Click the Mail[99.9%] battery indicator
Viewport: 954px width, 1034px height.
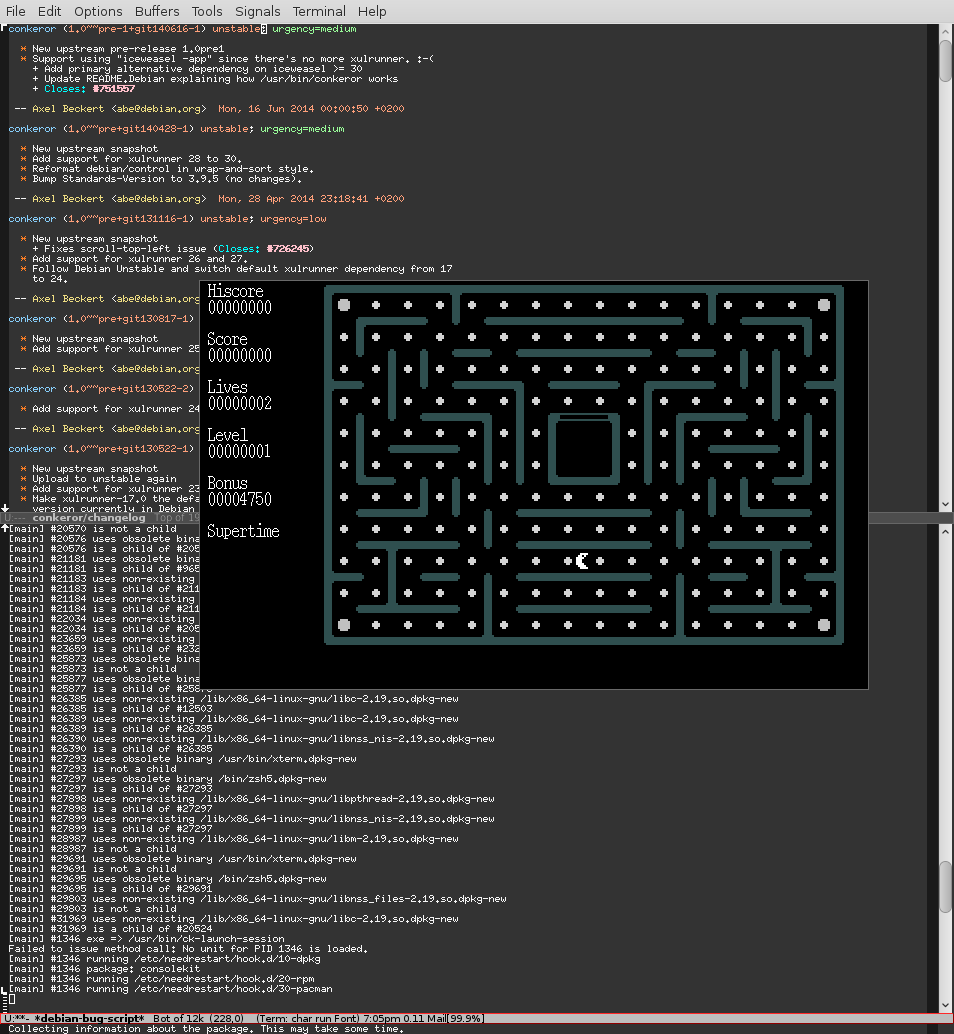[x=455, y=1016]
